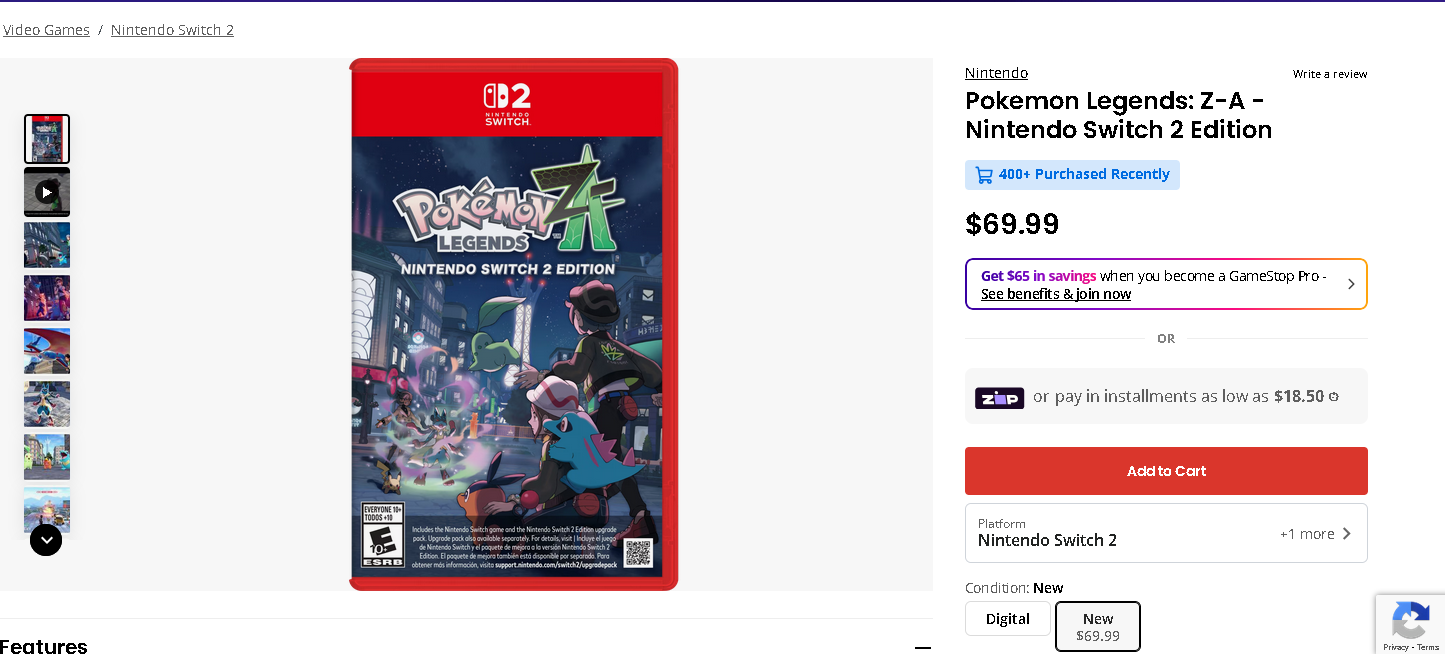Viewport: 1445px width, 654px height.
Task: Select the first box art thumbnail
Action: 47,139
